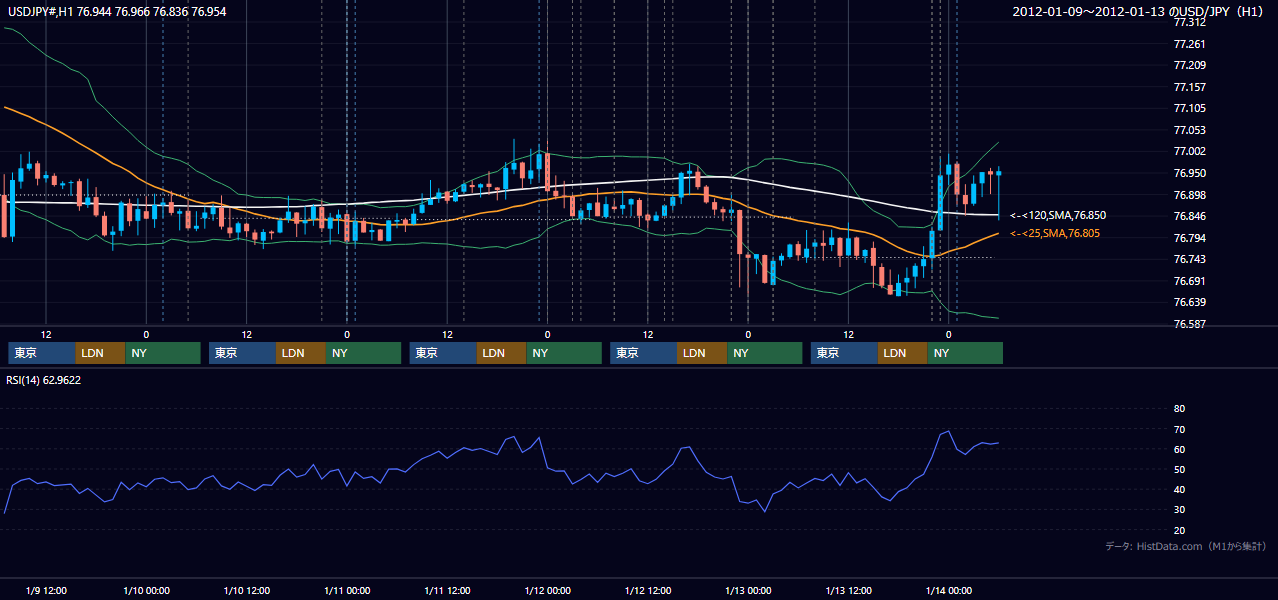Select the RSI 80 level label
Viewport: 1278px width, 600px height.
click(1179, 409)
